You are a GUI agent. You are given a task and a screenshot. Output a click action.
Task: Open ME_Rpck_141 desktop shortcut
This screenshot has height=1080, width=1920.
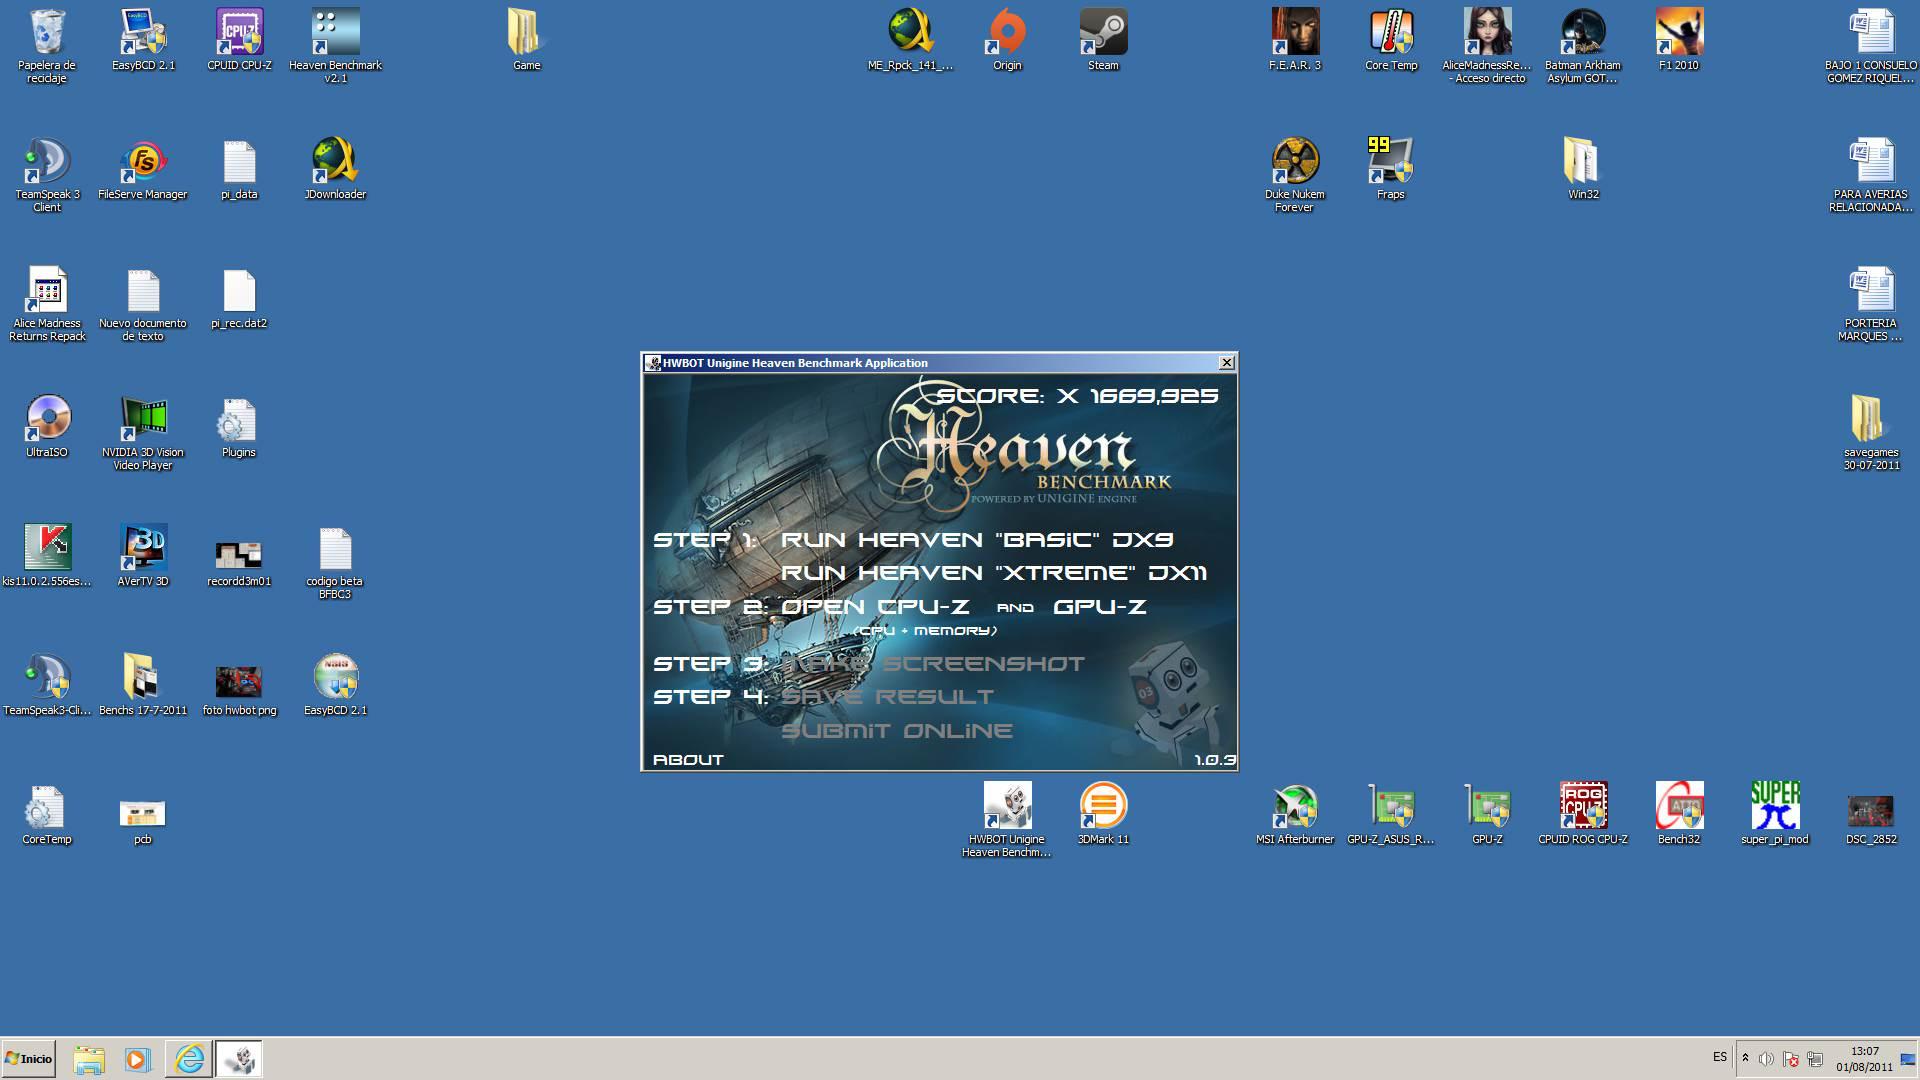(x=911, y=40)
